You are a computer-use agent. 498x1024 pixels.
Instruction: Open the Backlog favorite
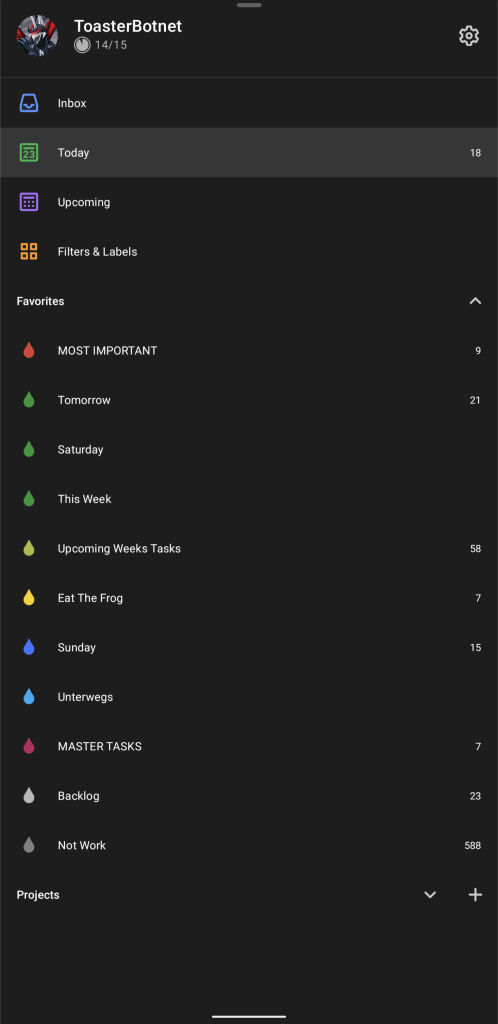point(249,796)
